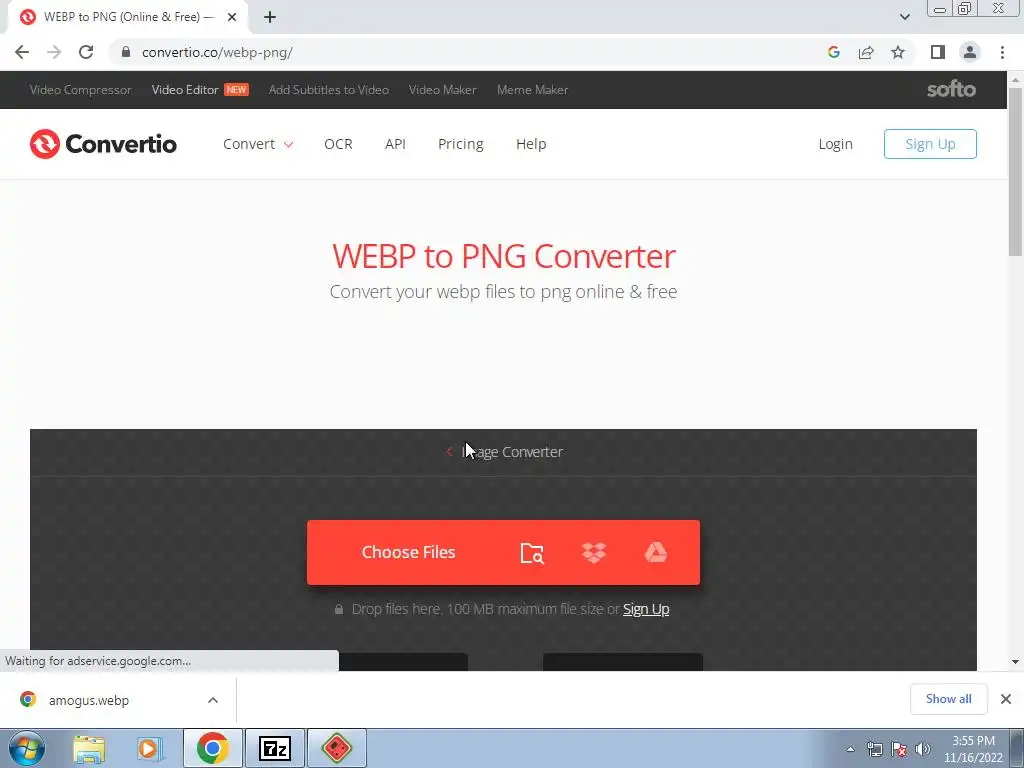Click the softo brand logo
1024x768 pixels.
click(x=951, y=89)
